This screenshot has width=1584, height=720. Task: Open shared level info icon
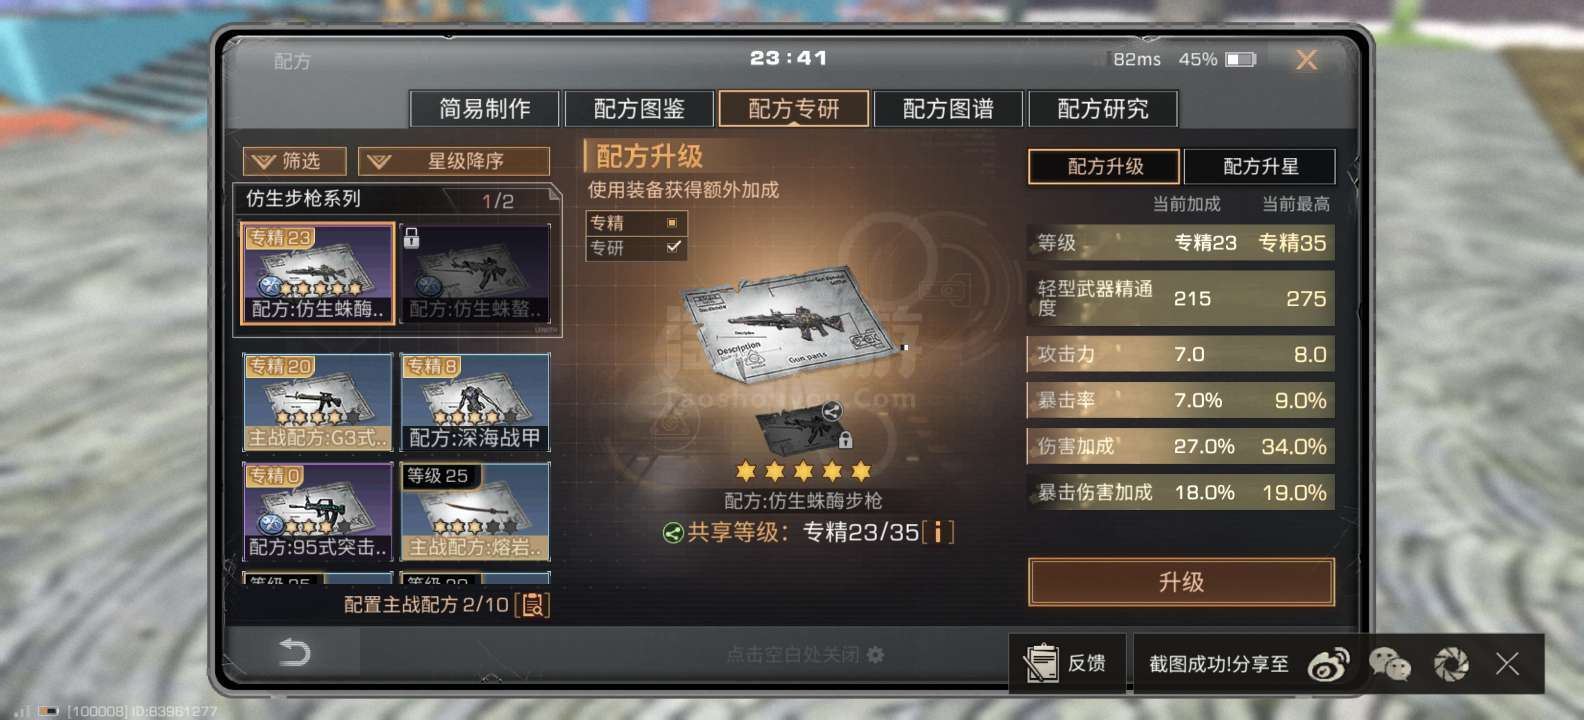(937, 532)
